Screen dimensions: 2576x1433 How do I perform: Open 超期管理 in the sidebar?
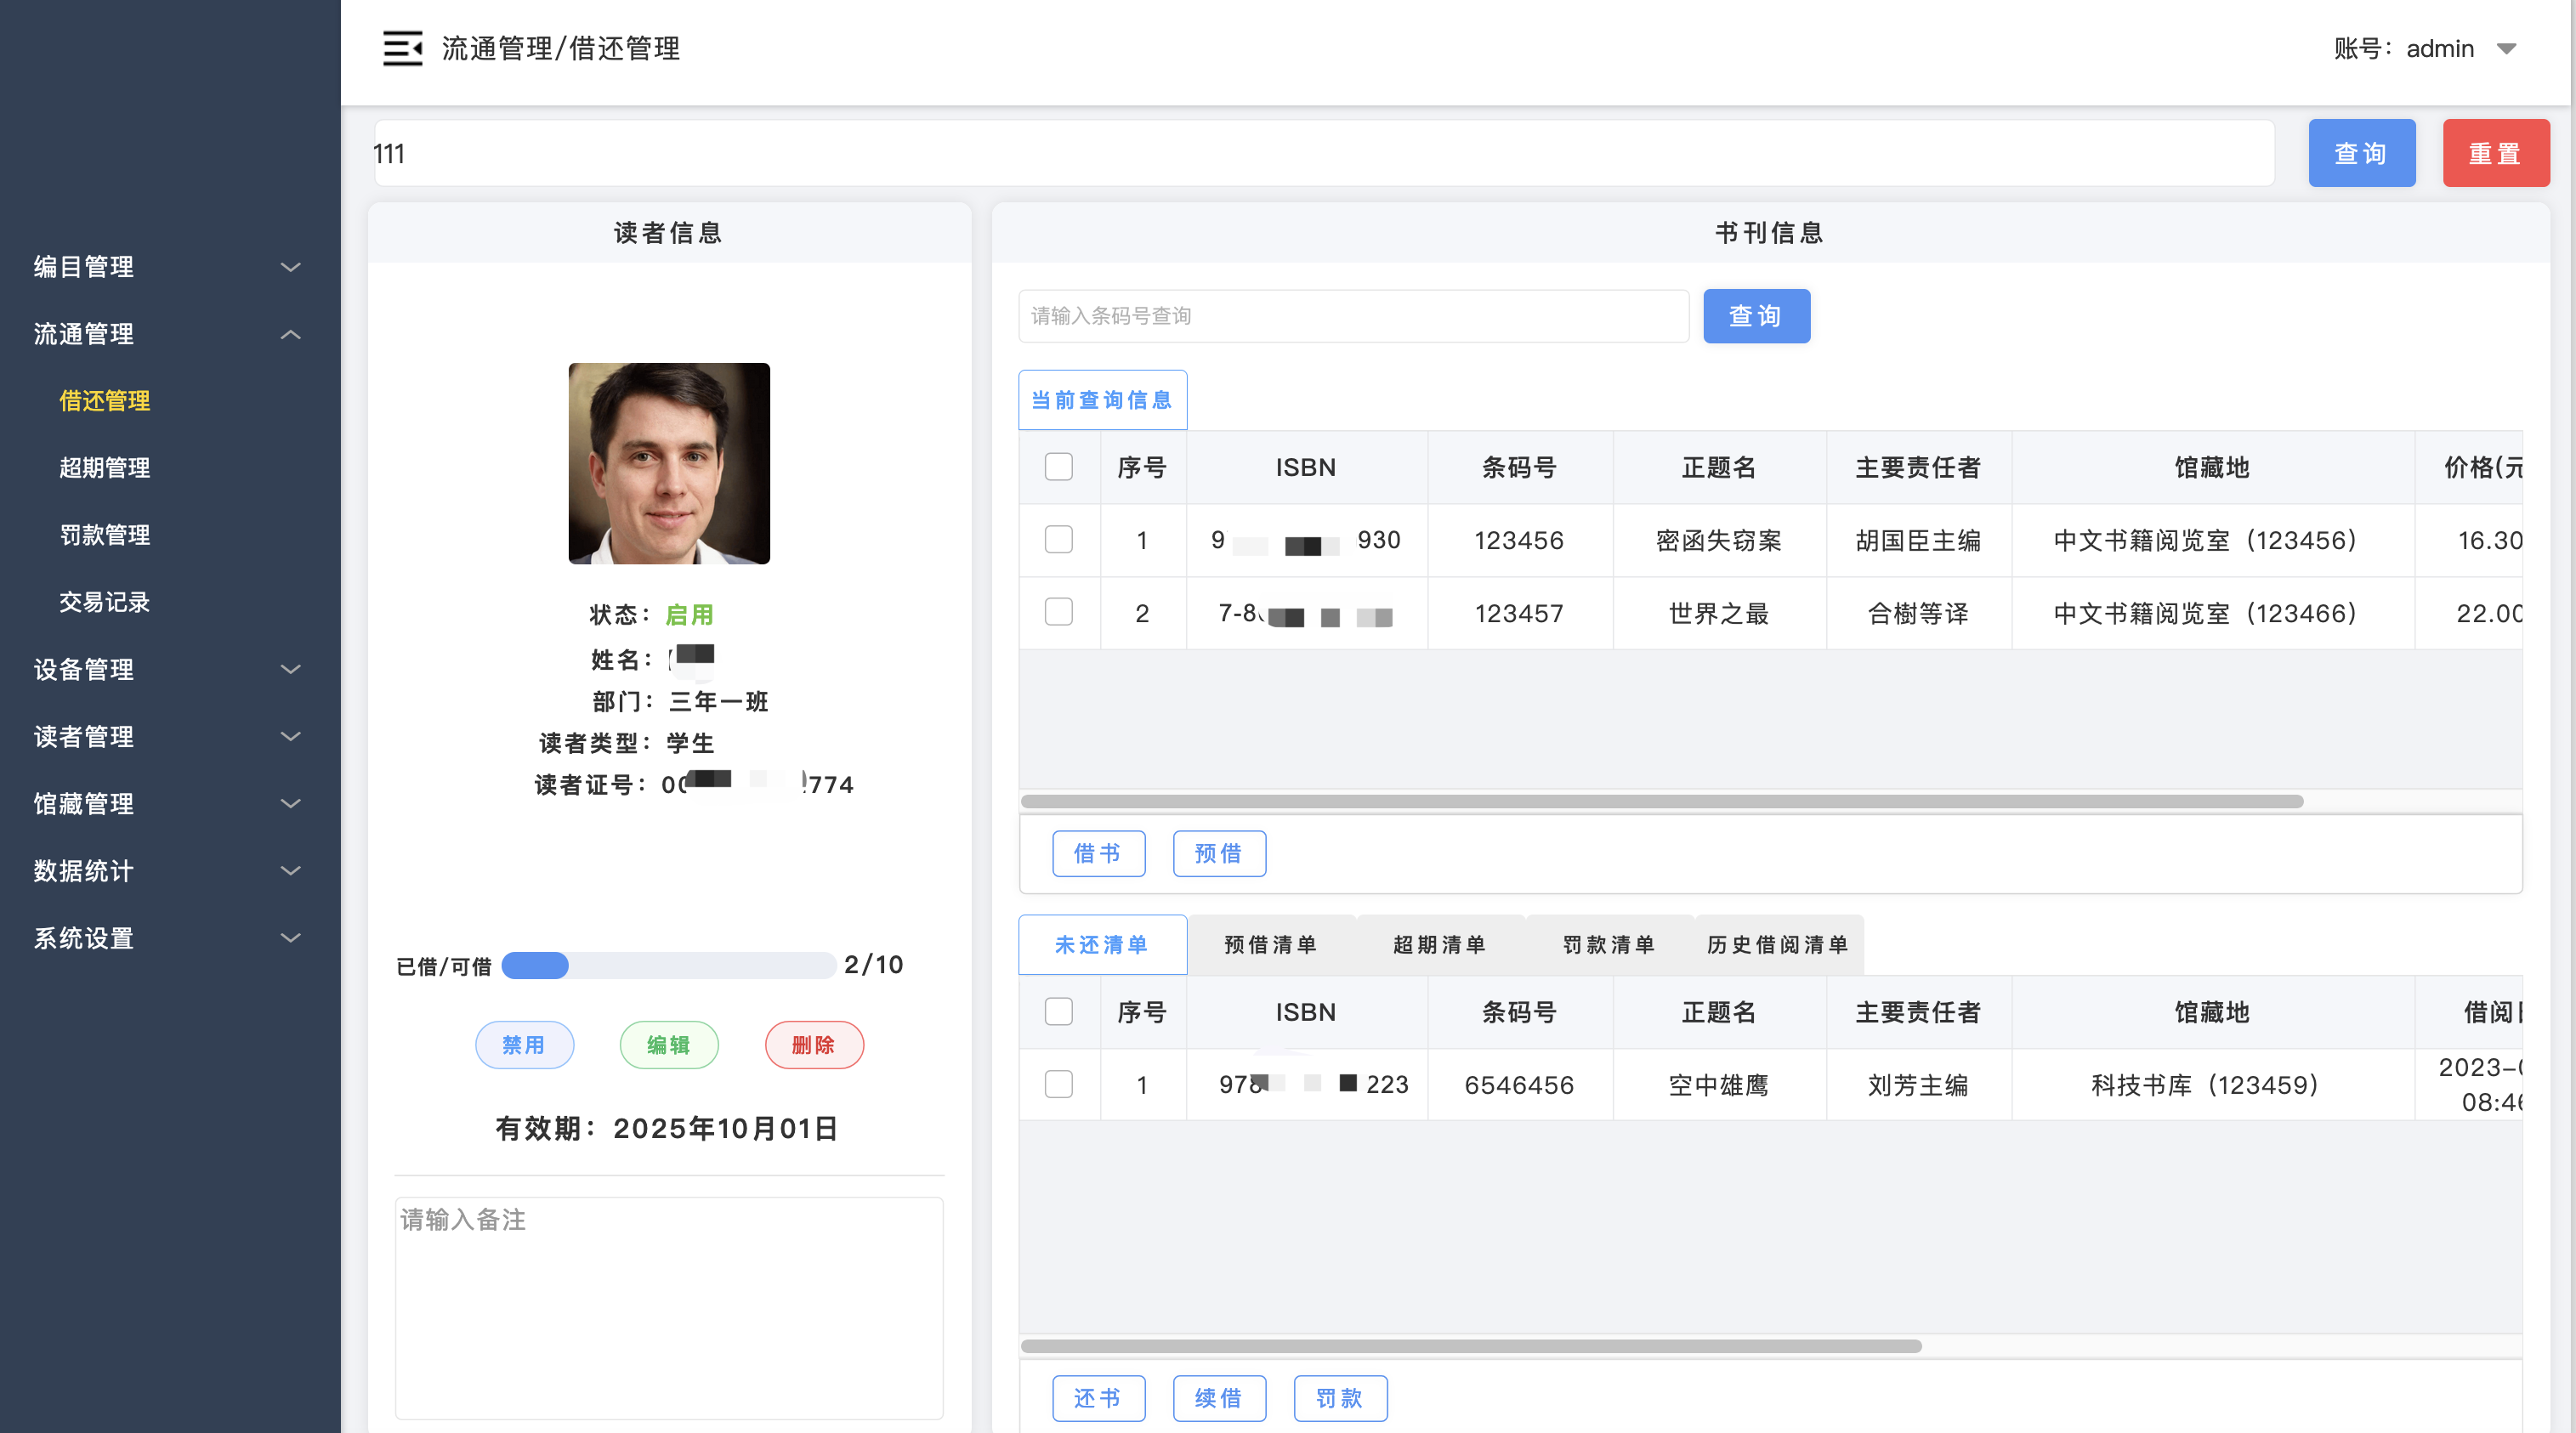(x=104, y=468)
